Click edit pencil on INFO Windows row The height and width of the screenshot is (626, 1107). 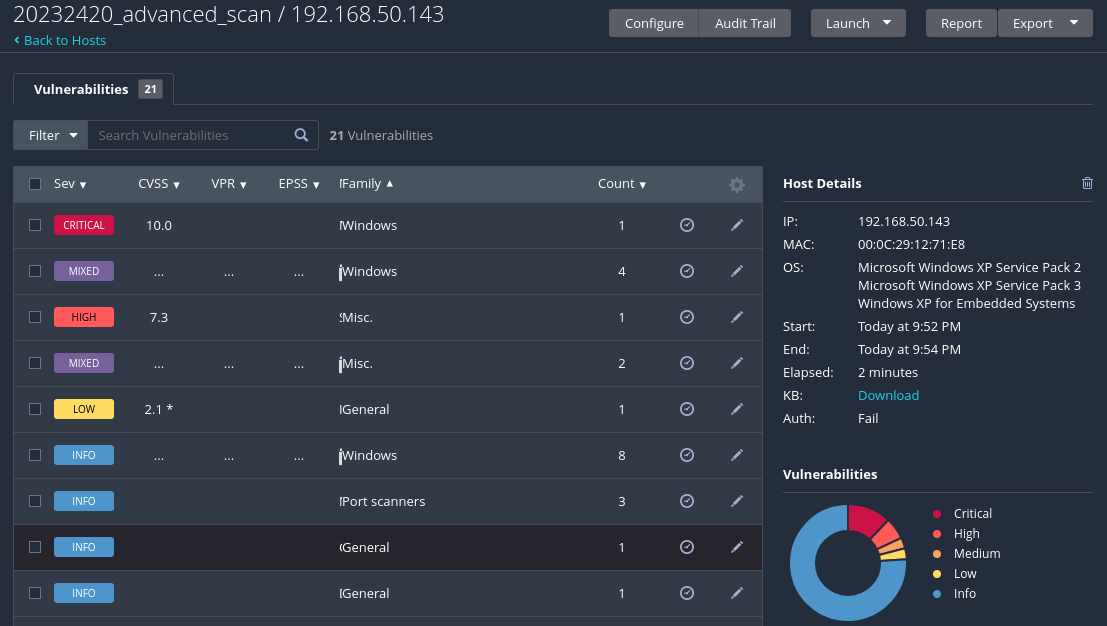736,455
